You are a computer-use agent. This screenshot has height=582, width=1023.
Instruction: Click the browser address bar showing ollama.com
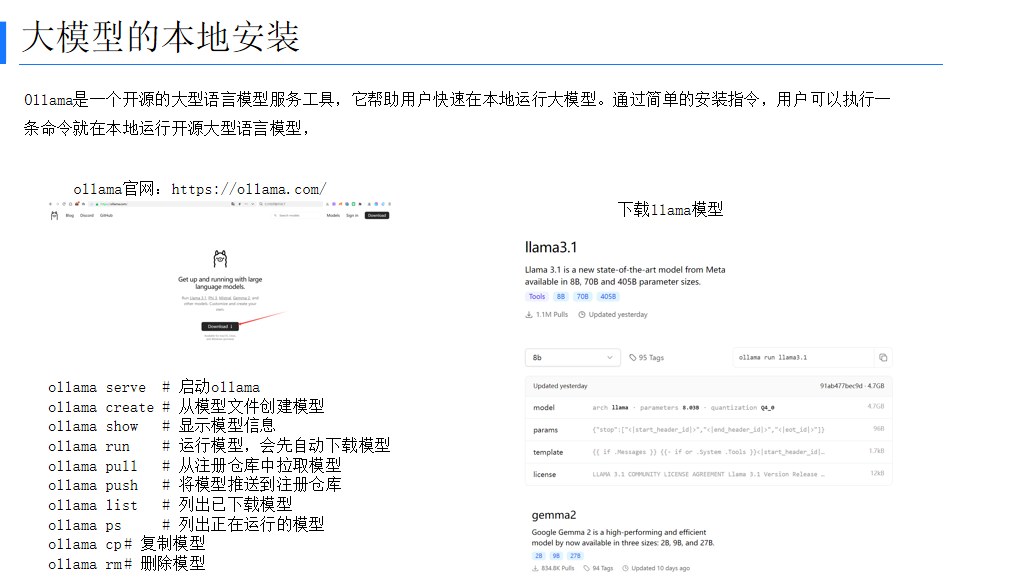(x=172, y=204)
